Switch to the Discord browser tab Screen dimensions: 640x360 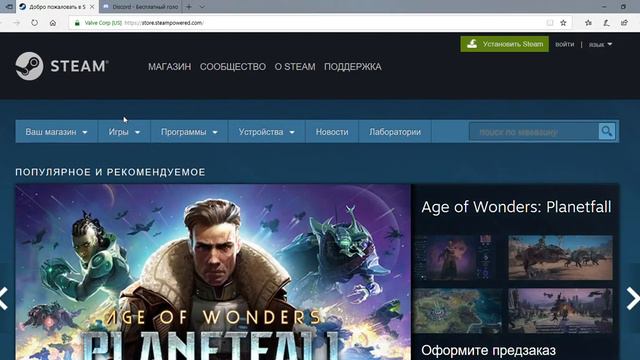(x=140, y=7)
